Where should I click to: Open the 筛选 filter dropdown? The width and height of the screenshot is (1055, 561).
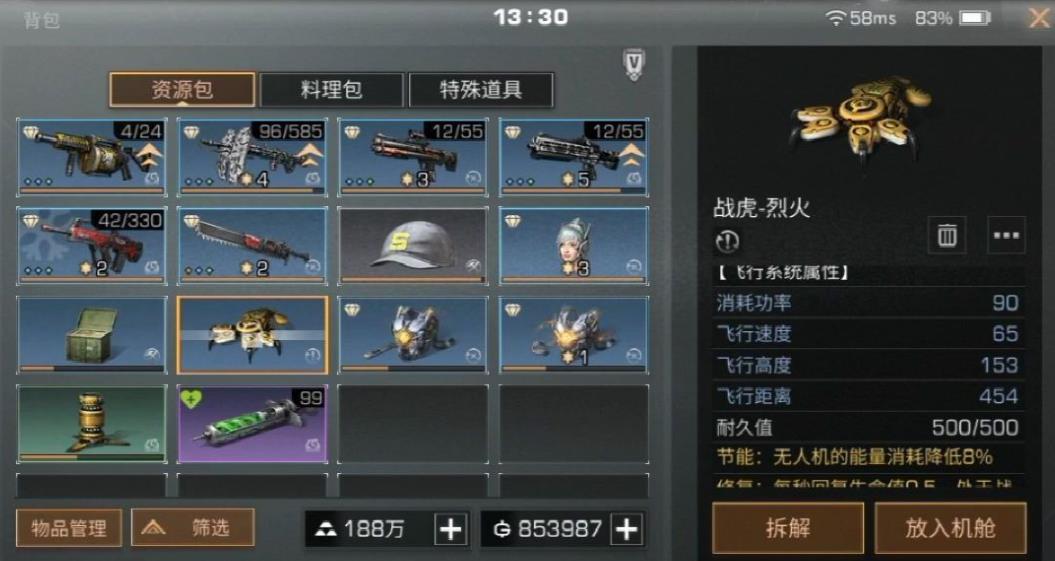(193, 527)
